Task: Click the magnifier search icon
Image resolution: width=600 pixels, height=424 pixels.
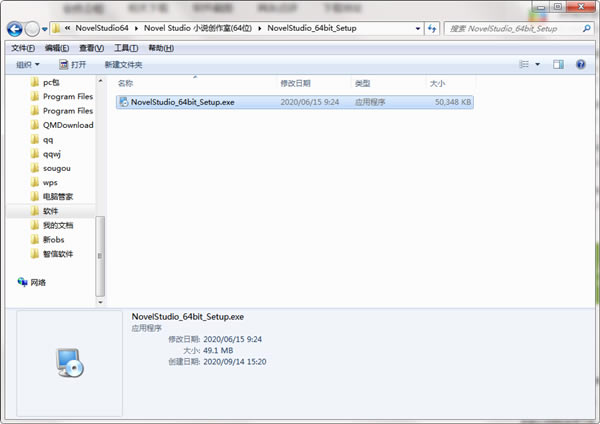Action: (x=587, y=28)
